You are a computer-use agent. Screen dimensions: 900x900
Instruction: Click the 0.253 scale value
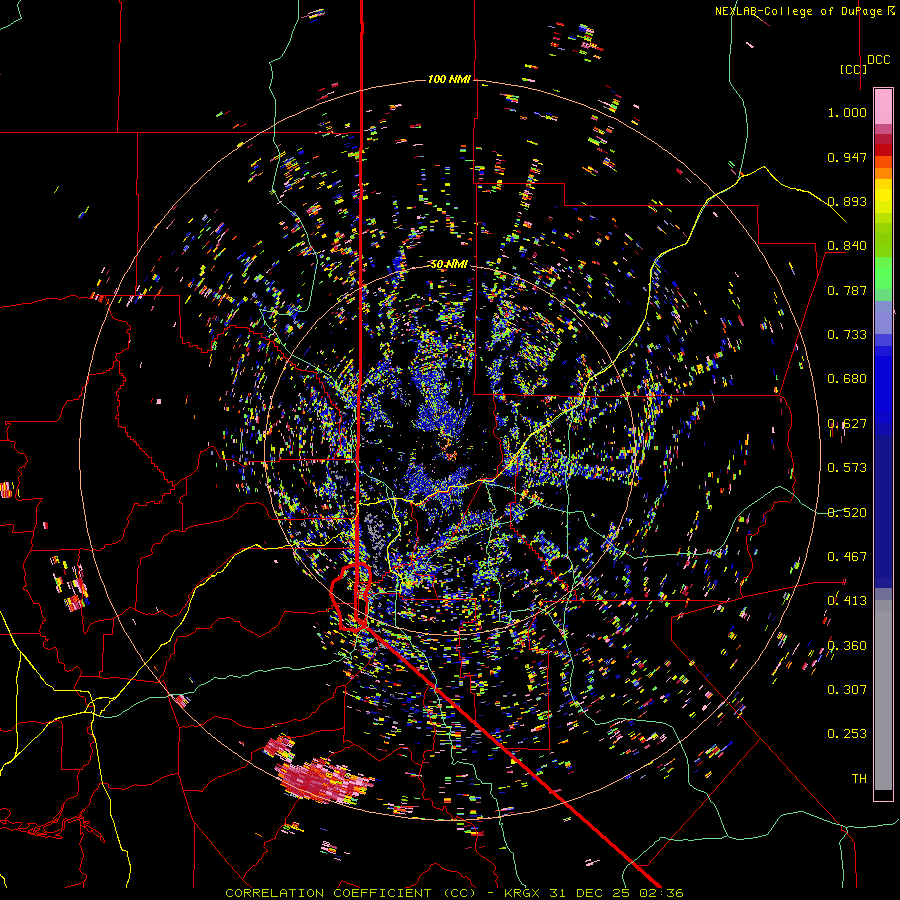point(847,734)
